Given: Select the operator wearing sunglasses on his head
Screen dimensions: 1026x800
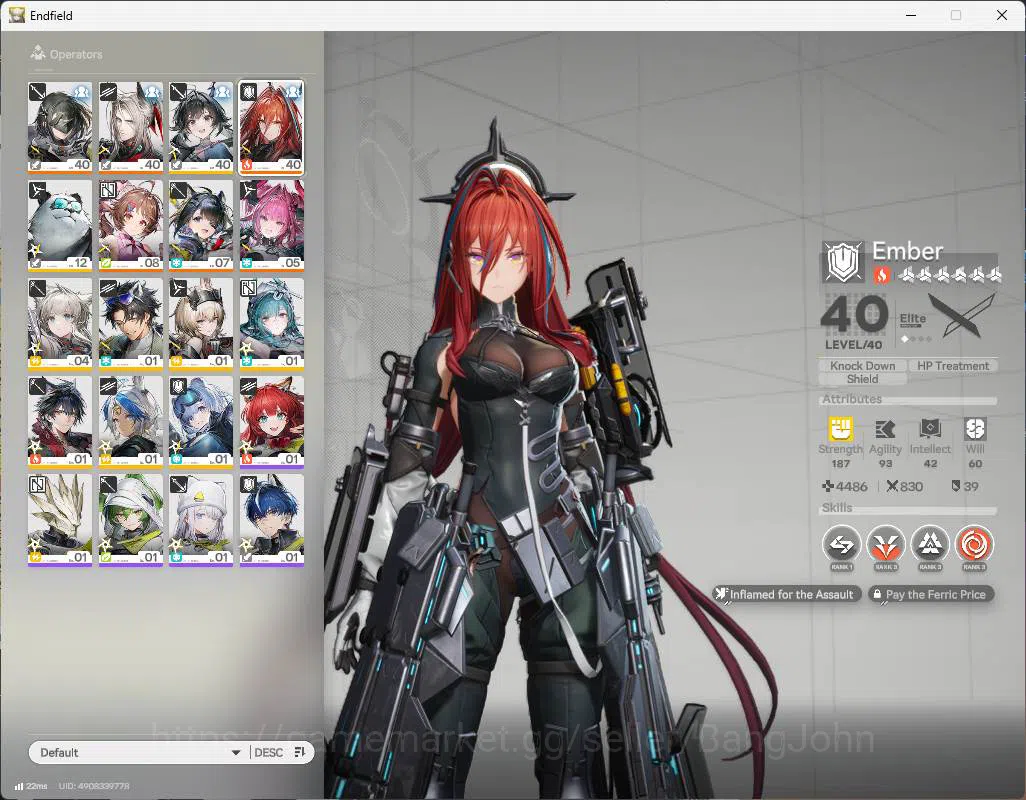Looking at the screenshot, I should pyautogui.click(x=131, y=324).
